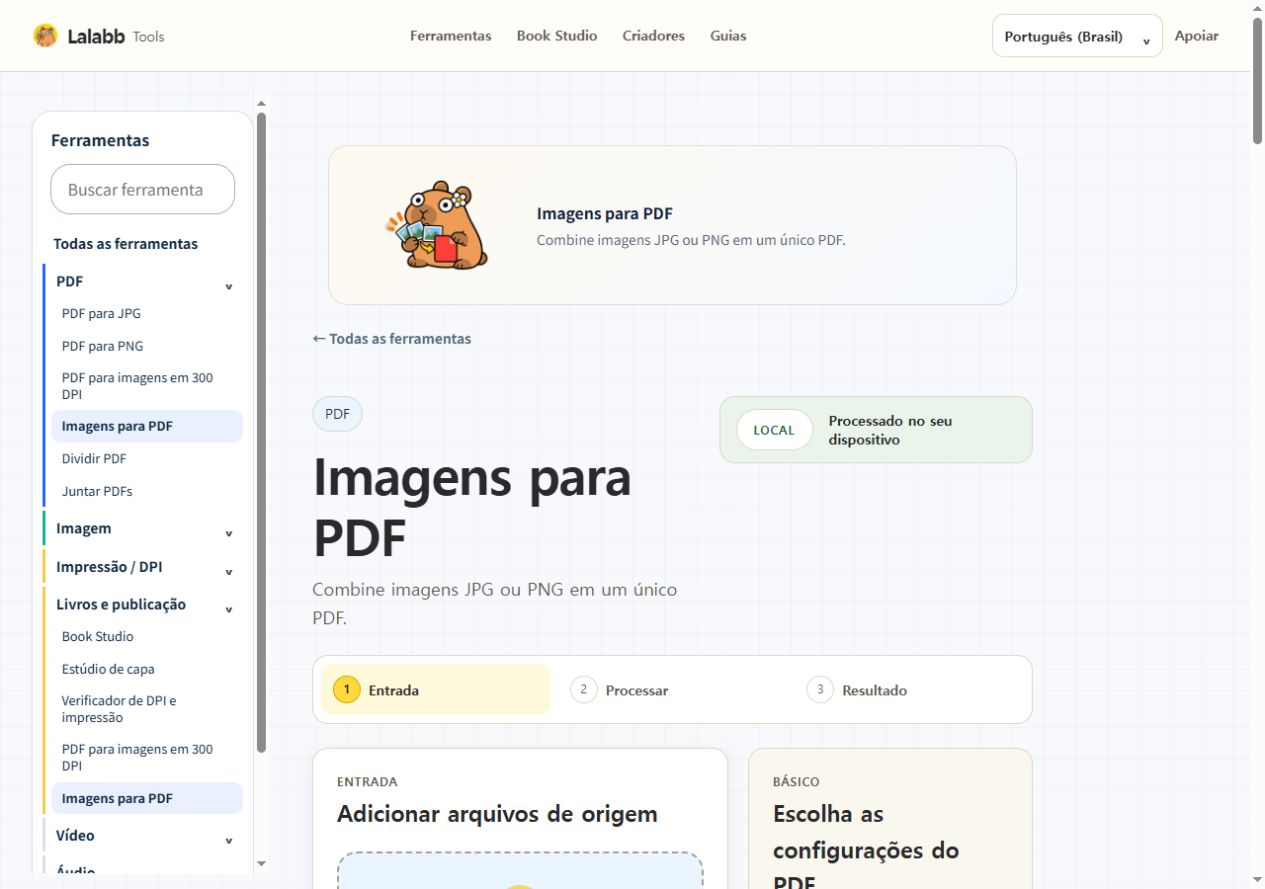Open Book Studio in sidebar list

coord(97,637)
